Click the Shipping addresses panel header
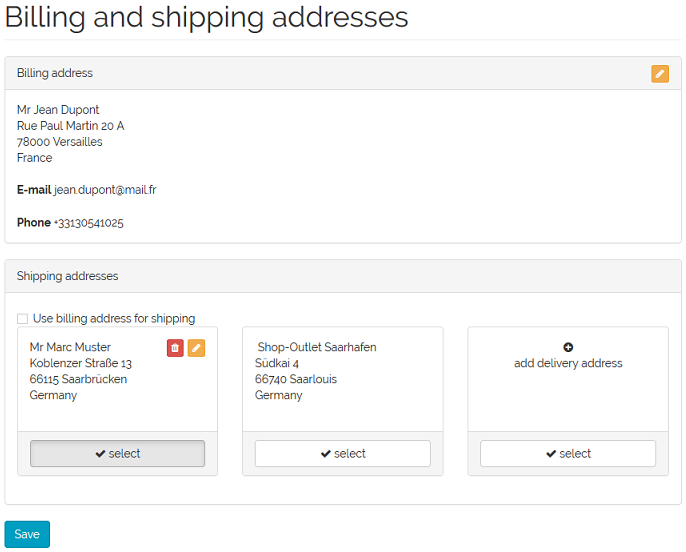Image resolution: width=686 pixels, height=552 pixels. (x=343, y=276)
